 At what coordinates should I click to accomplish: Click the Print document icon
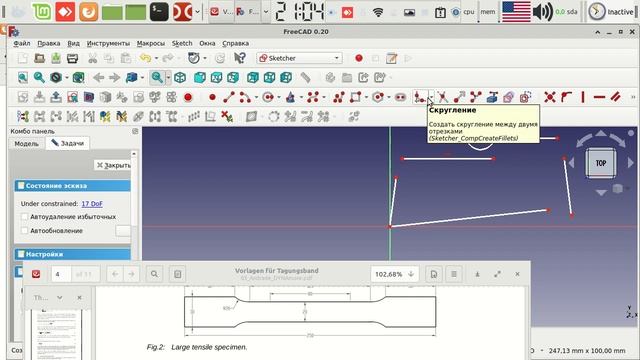pos(73,58)
